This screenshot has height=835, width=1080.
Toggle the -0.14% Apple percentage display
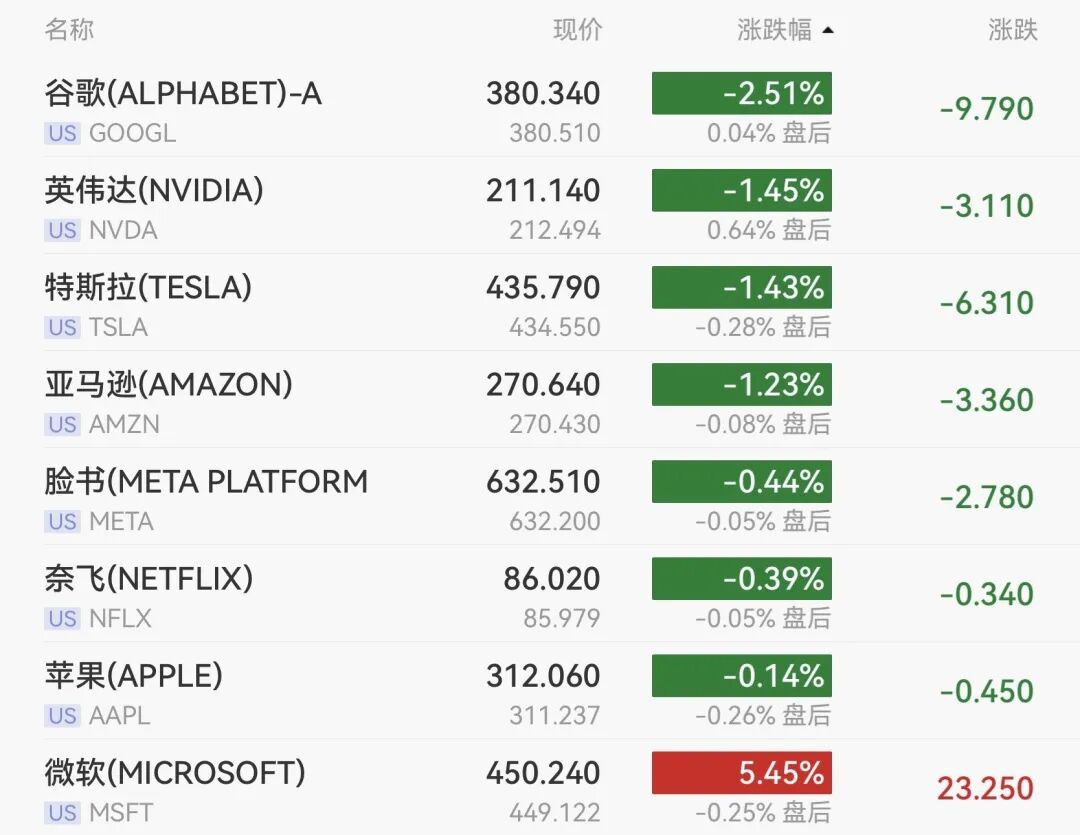[x=742, y=676]
